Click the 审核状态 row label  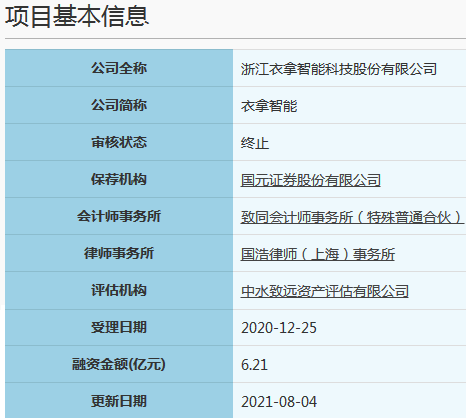click(x=119, y=142)
